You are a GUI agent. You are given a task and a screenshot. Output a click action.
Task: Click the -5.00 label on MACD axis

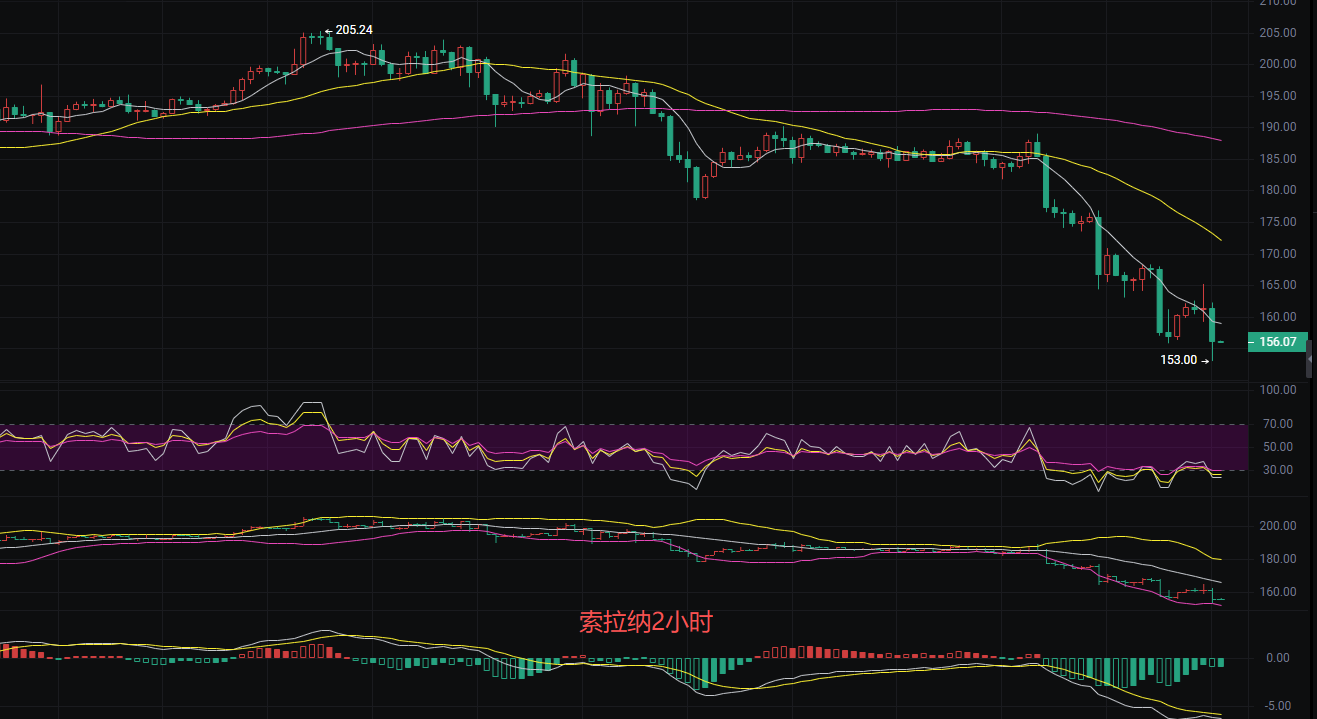pyautogui.click(x=1279, y=706)
